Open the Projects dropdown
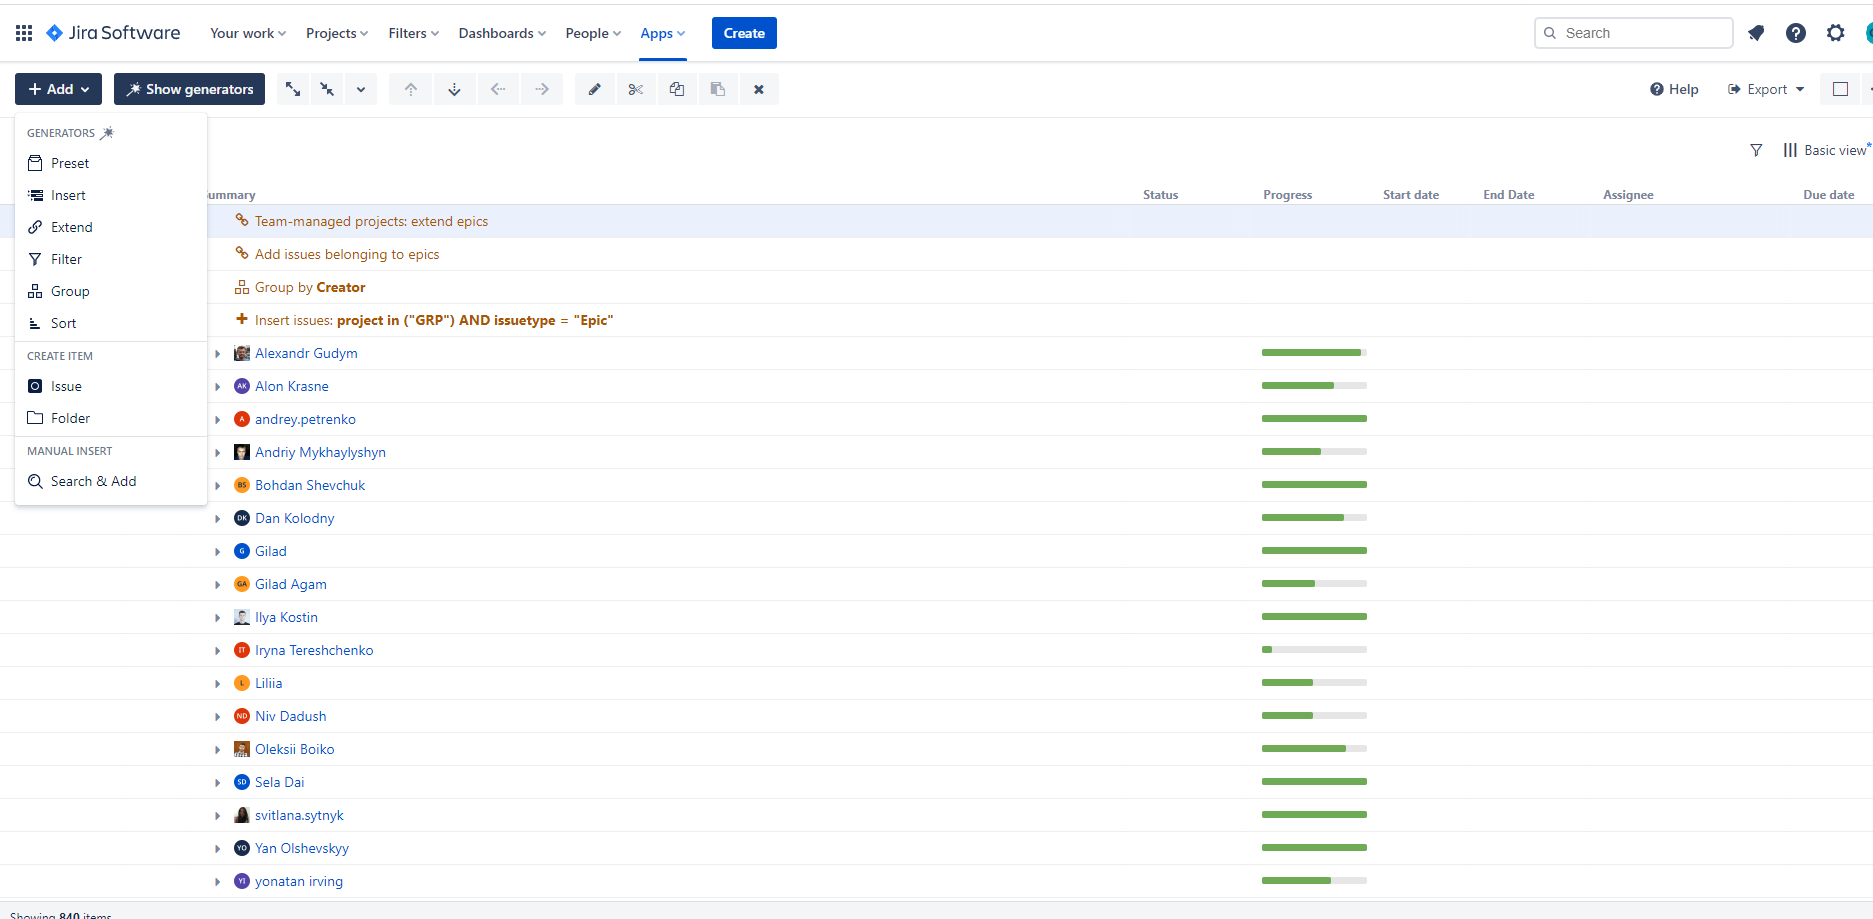Screen dimensions: 1873x919 tap(337, 33)
